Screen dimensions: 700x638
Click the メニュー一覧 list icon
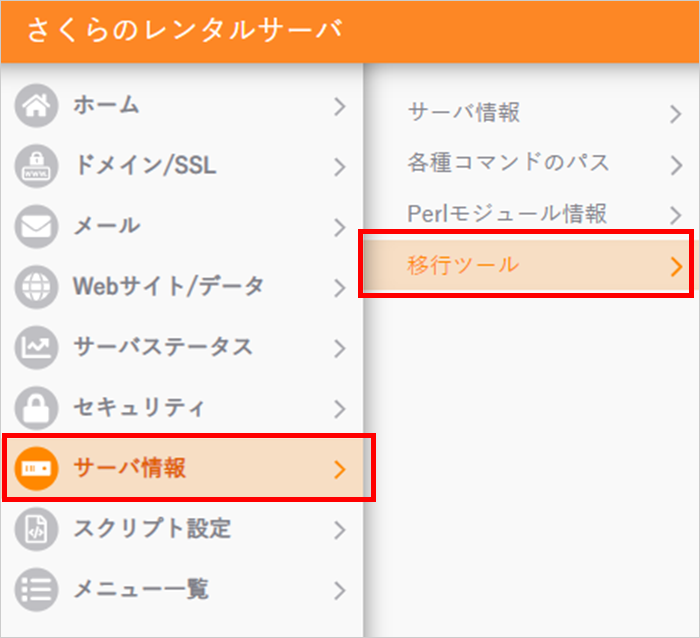pyautogui.click(x=38, y=589)
